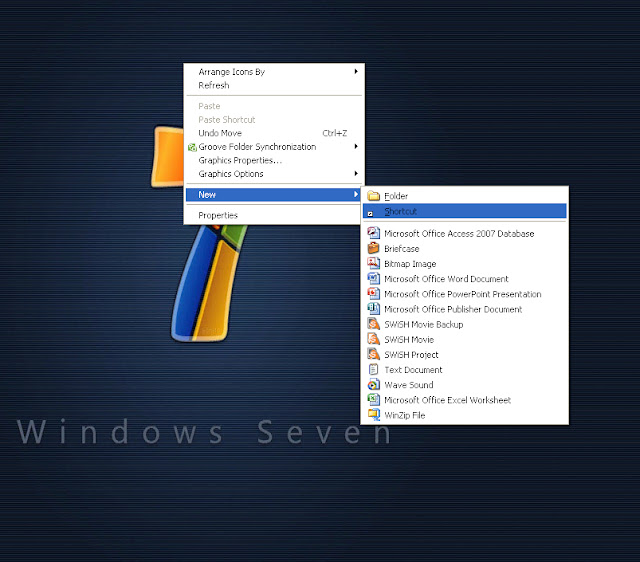Expand the Graphics Options submenu arrow
The width and height of the screenshot is (640, 562).
coord(356,173)
